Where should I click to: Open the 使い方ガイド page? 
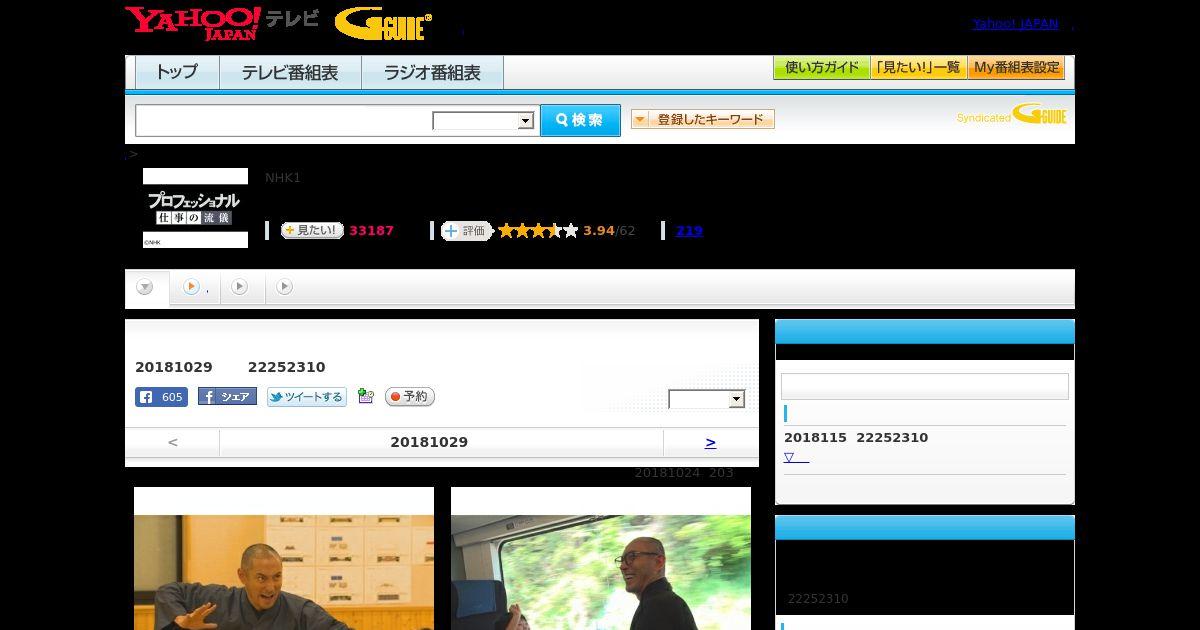coord(822,68)
